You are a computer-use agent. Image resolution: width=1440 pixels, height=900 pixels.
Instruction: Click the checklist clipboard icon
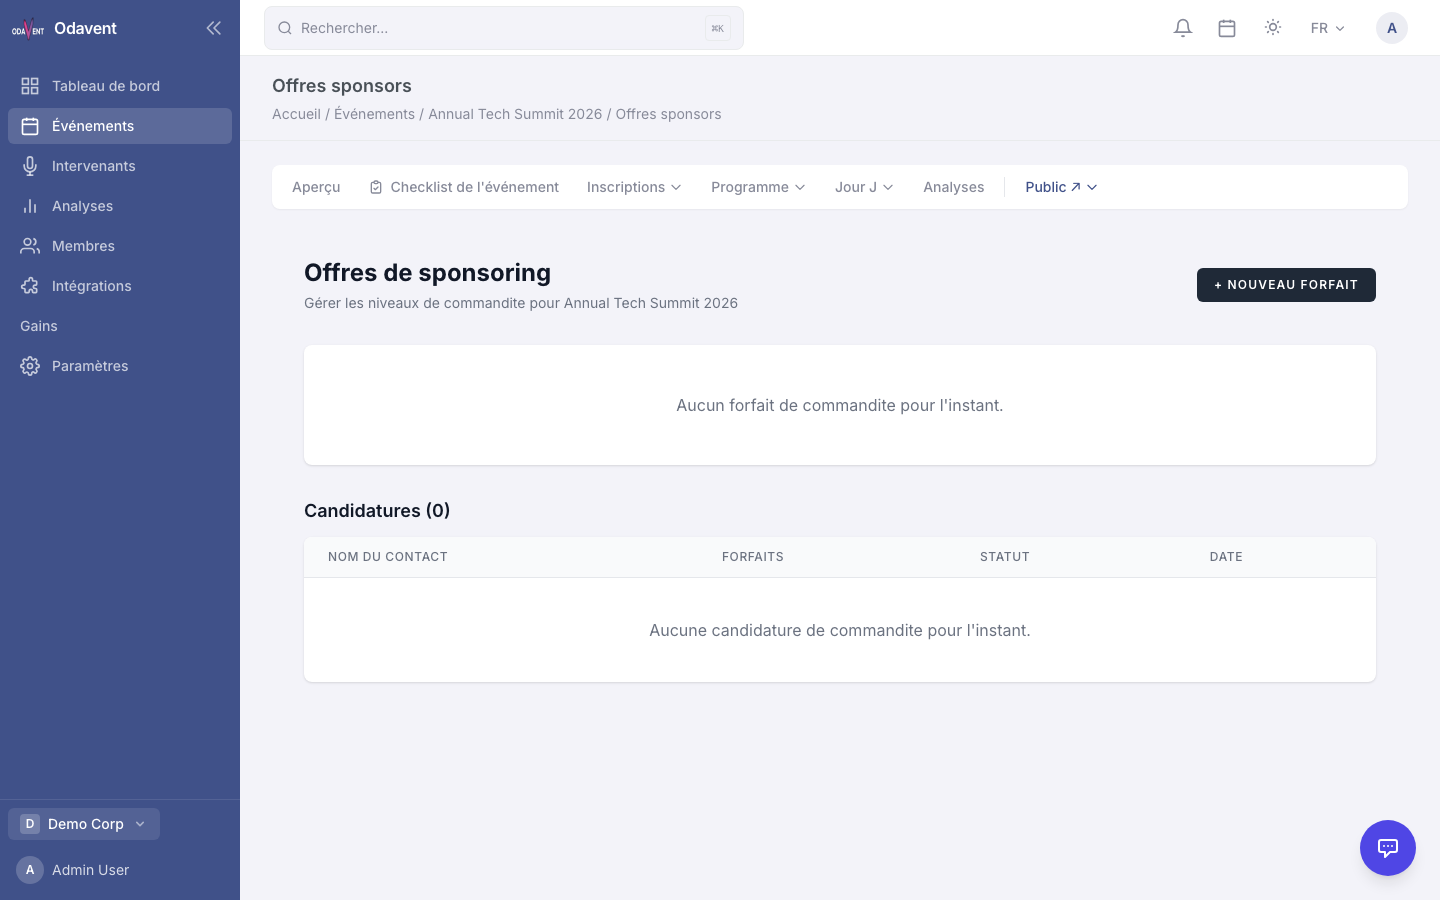point(376,187)
